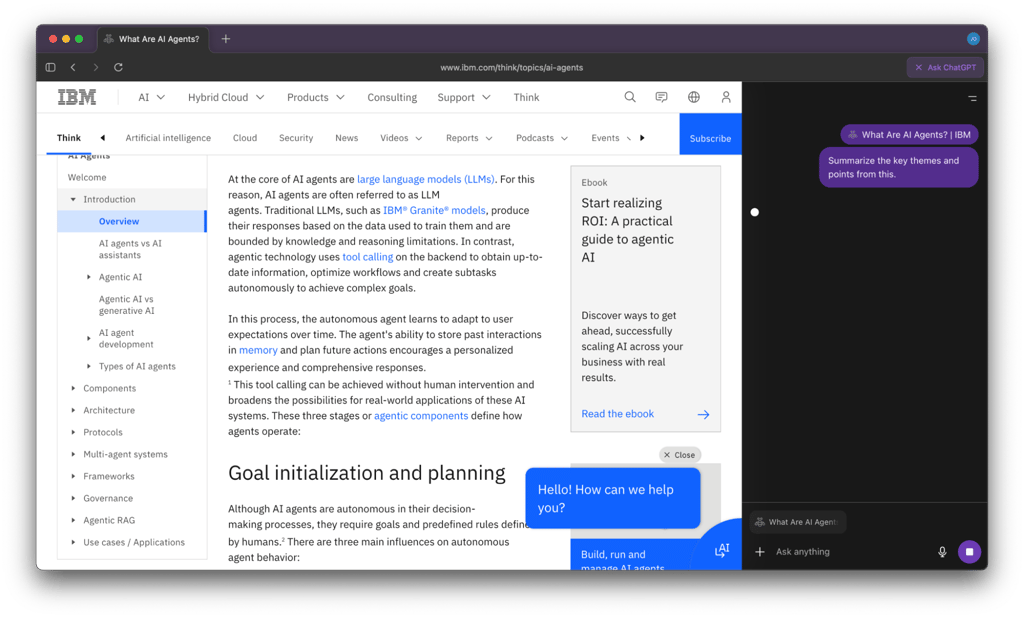
Task: Toggle the browser sidebar icon
Action: pyautogui.click(x=50, y=67)
